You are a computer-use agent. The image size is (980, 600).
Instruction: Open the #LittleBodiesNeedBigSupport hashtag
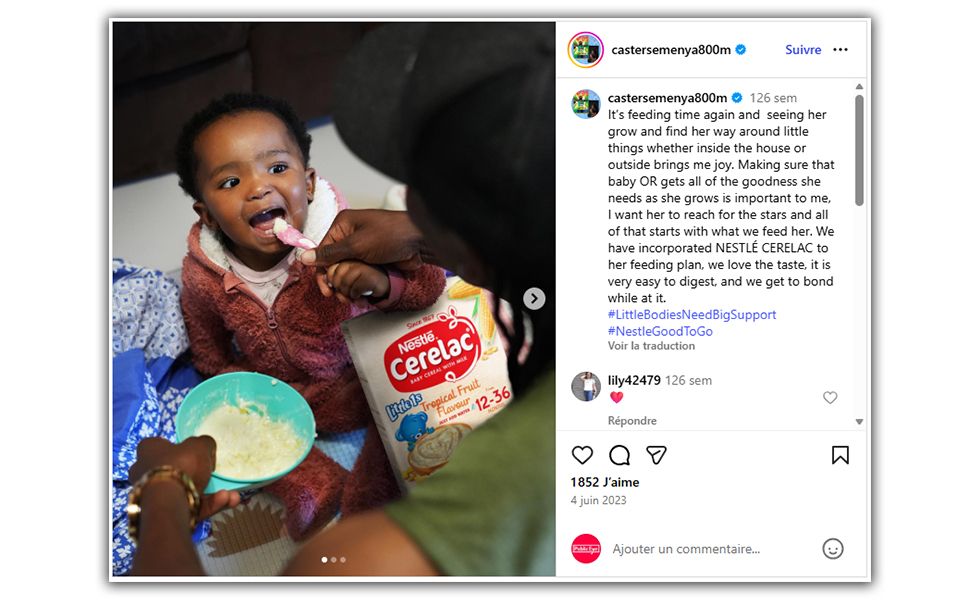(692, 314)
